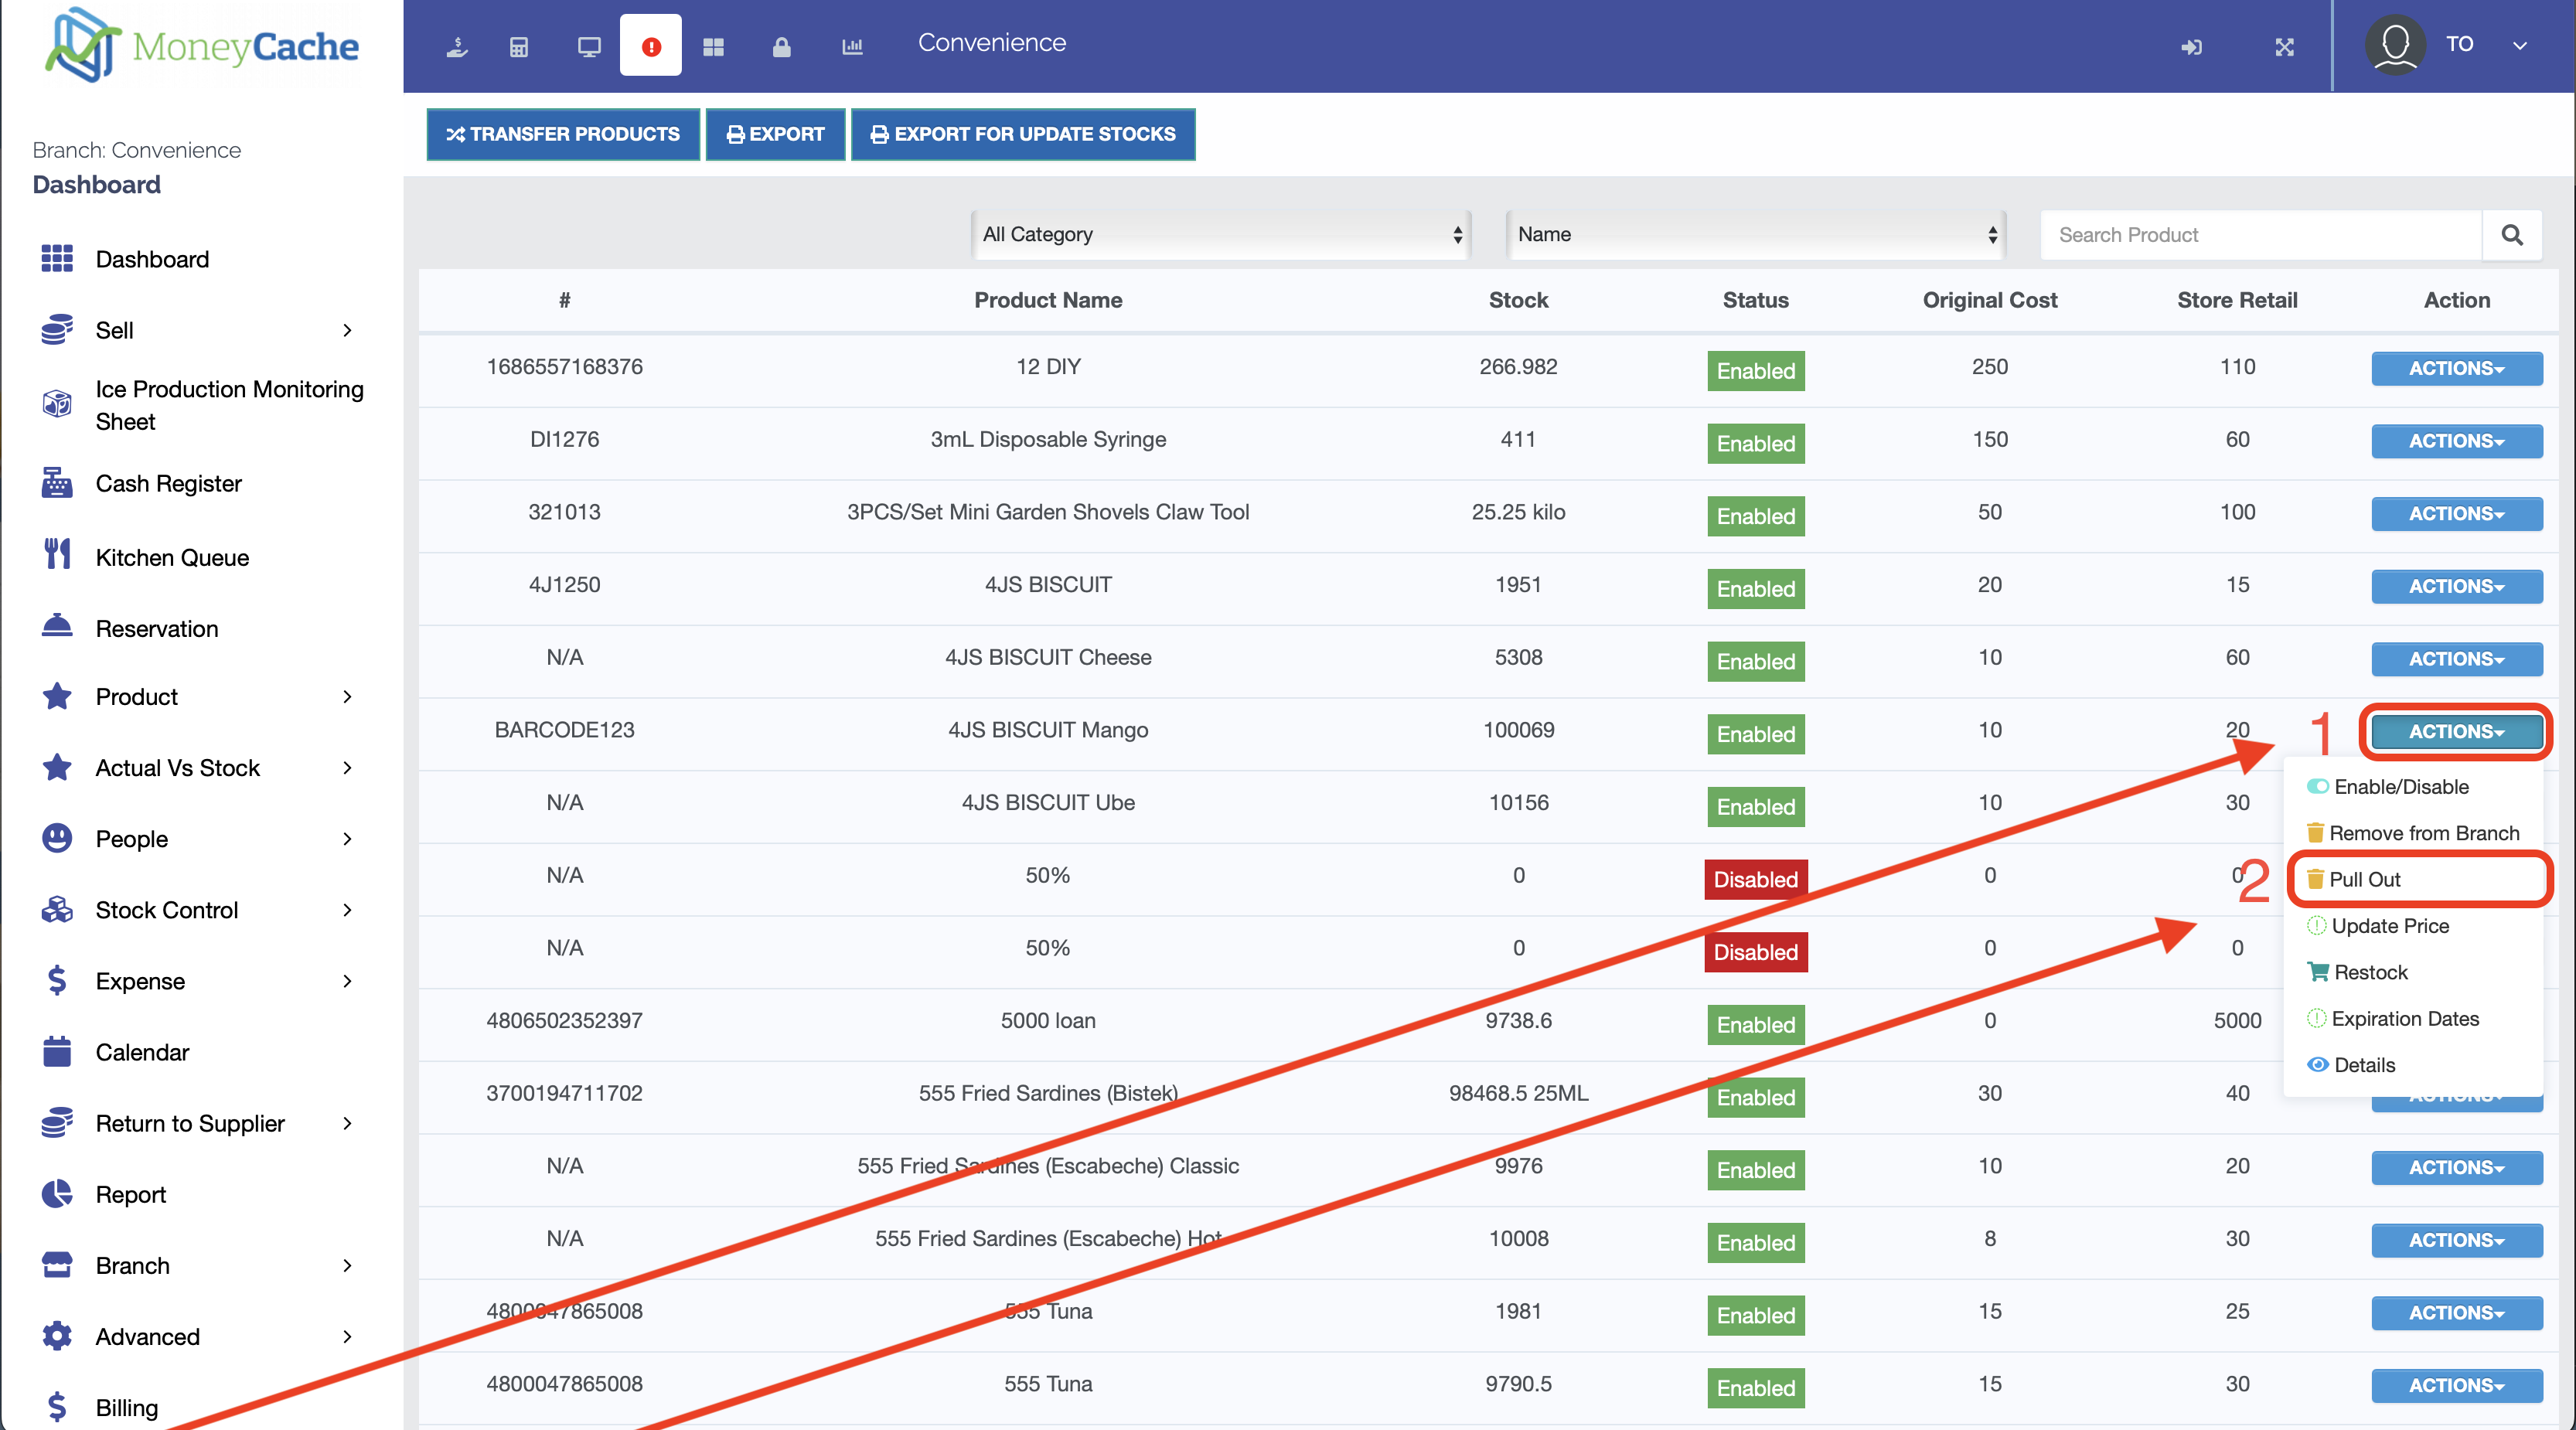Click the monitor icon in top bar

point(589,47)
